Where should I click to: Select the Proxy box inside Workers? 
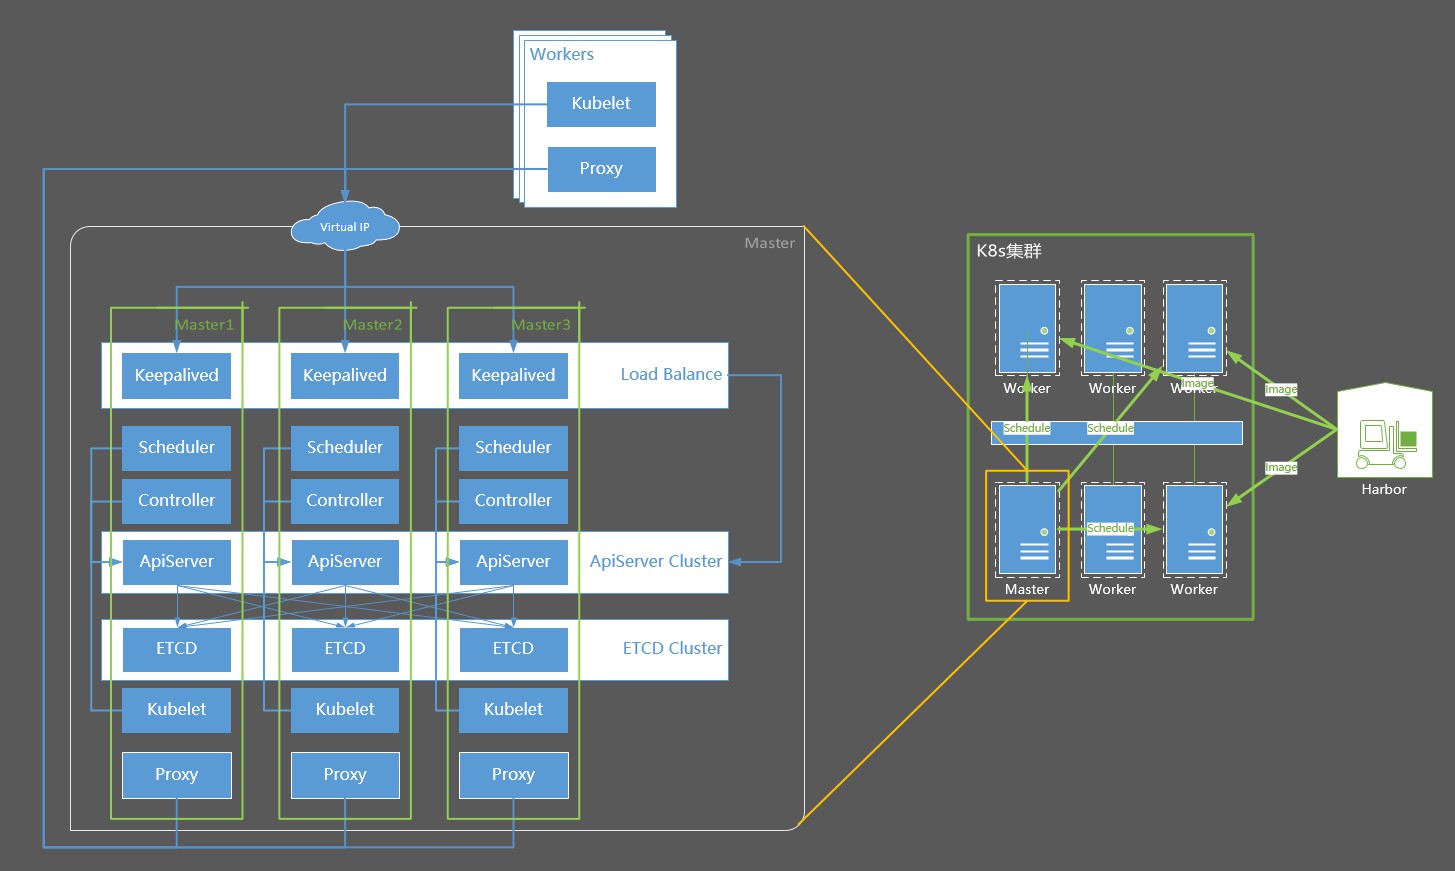pos(601,169)
